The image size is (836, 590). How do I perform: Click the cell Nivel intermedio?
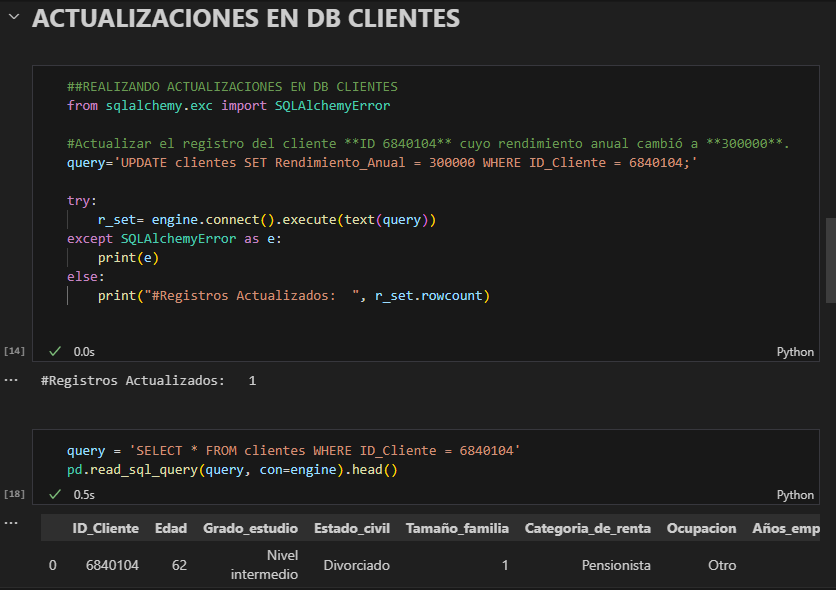tap(264, 564)
